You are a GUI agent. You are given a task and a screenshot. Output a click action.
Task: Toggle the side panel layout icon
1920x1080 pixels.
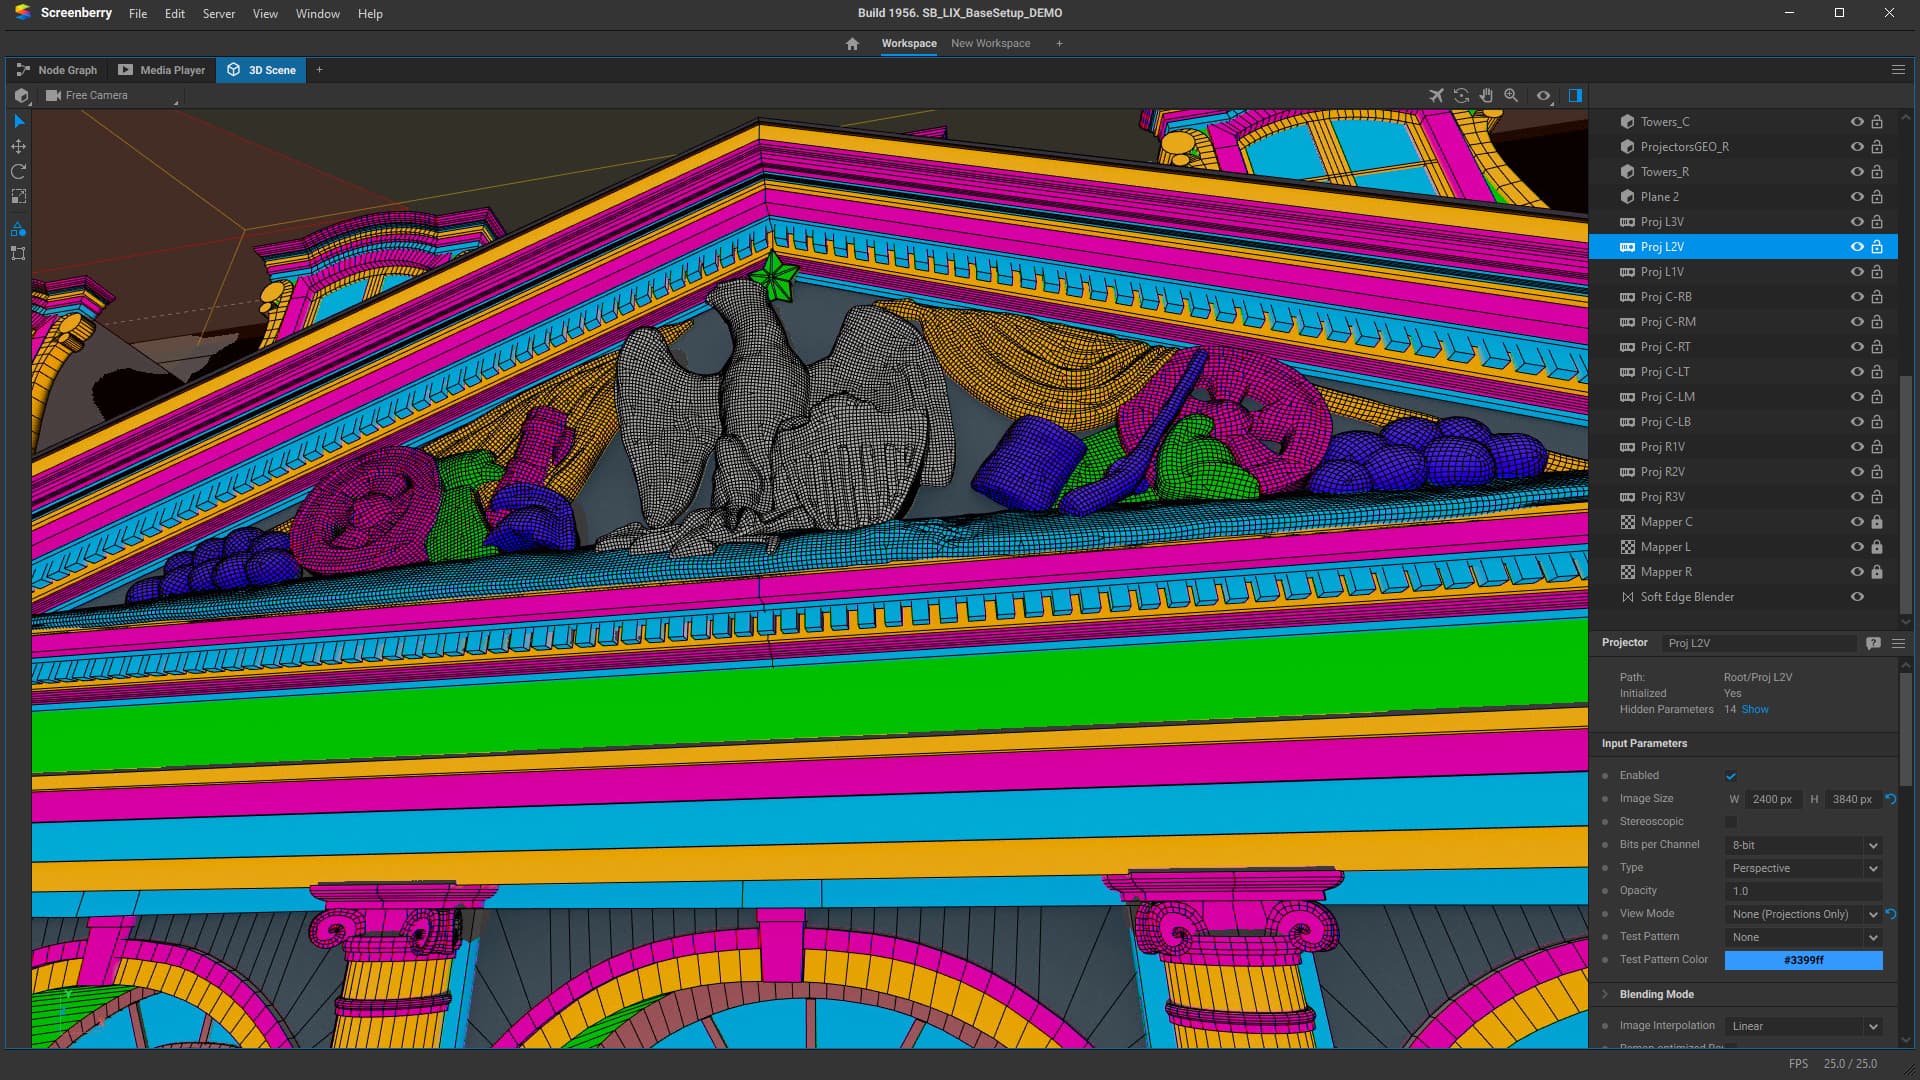1575,96
